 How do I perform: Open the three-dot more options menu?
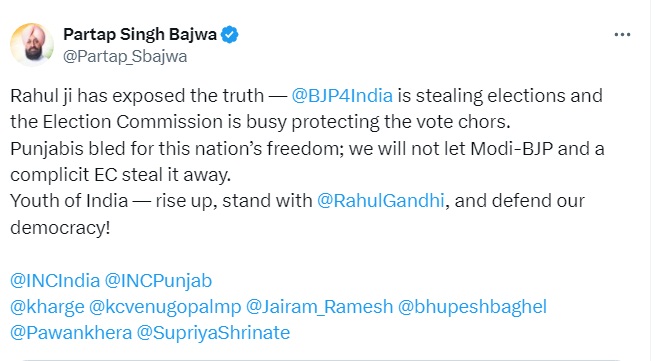click(x=622, y=35)
